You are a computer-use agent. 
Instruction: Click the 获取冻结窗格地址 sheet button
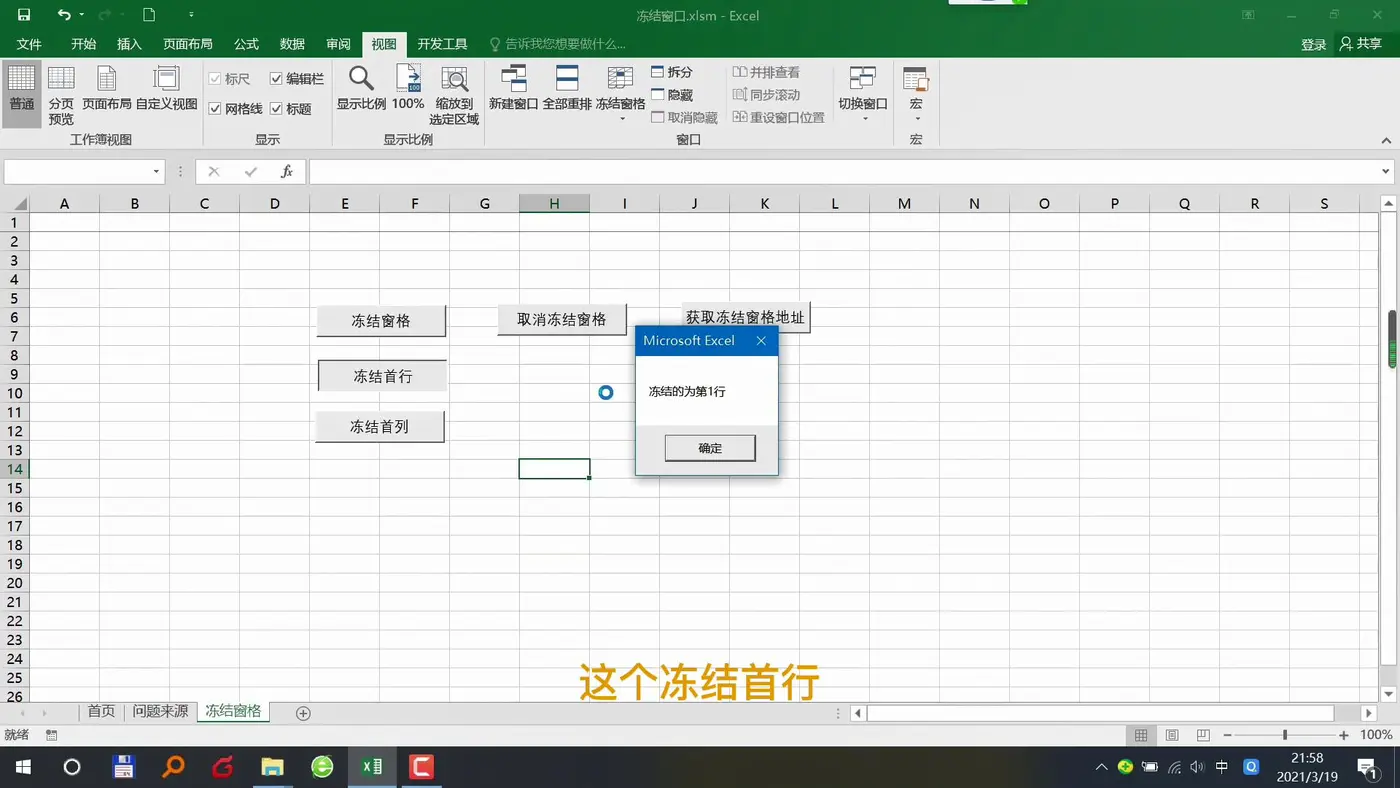point(746,317)
